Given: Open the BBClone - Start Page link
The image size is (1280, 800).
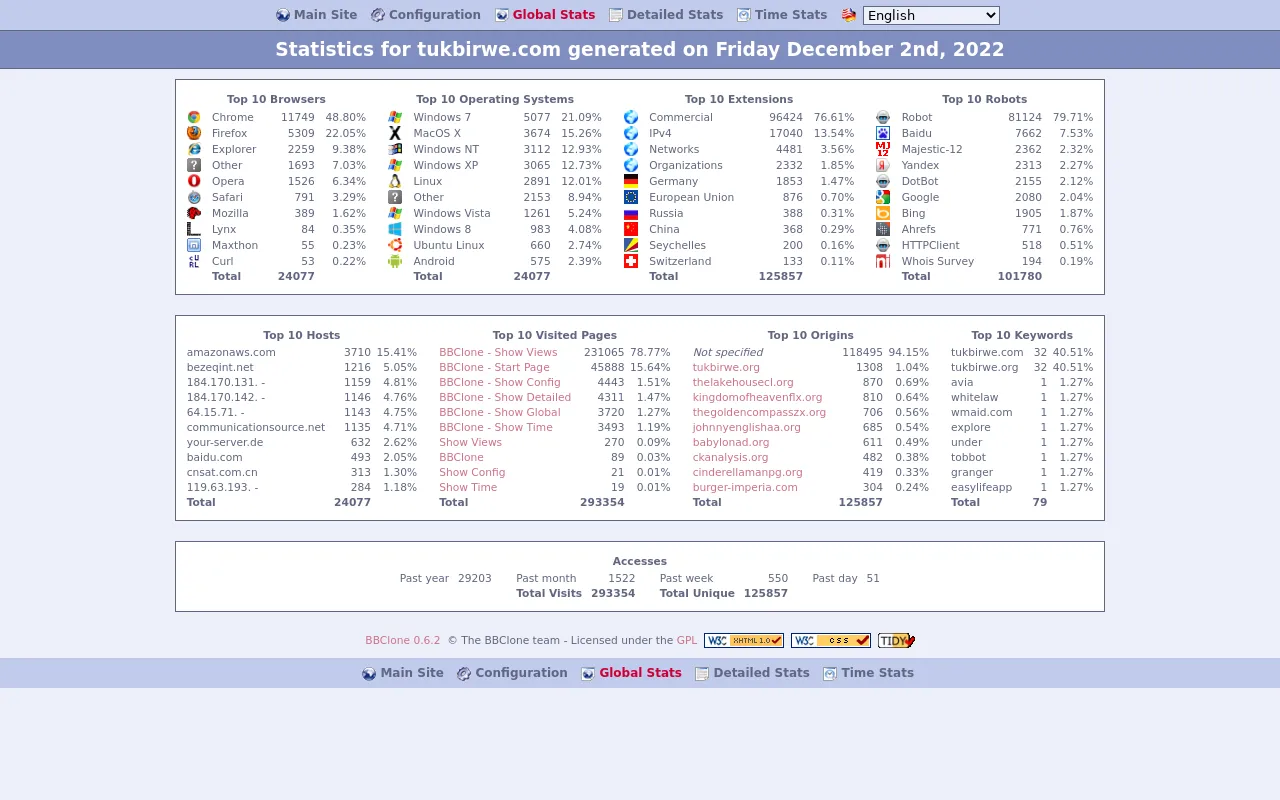Looking at the screenshot, I should coord(494,367).
